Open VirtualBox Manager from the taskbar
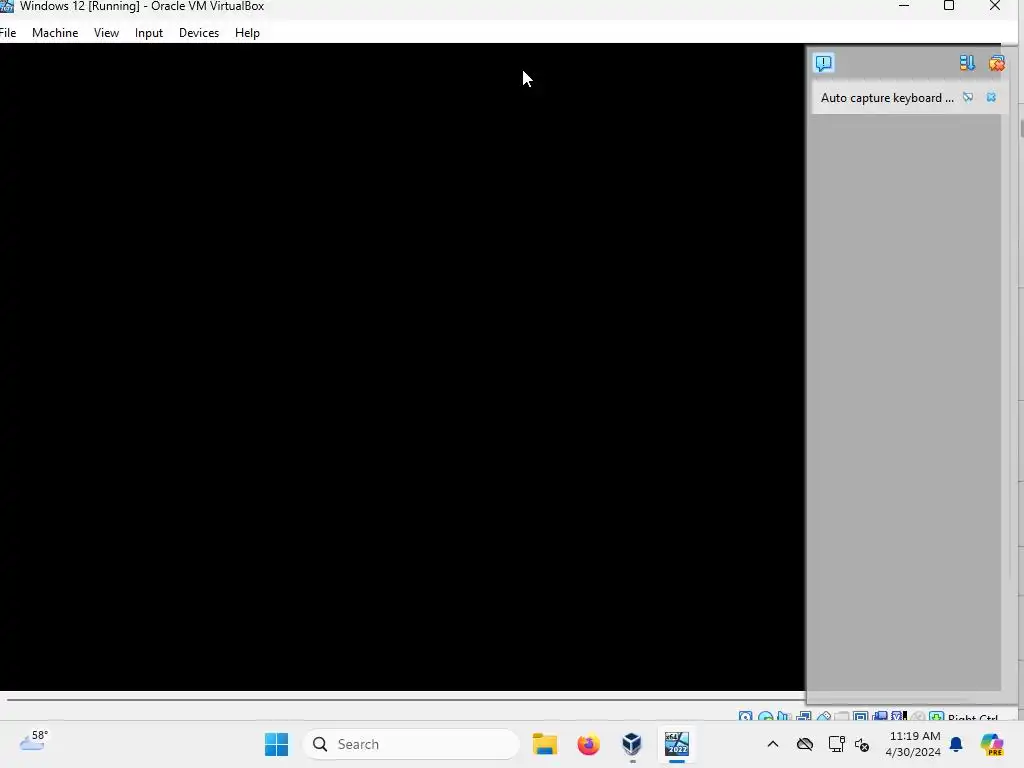 pos(632,744)
